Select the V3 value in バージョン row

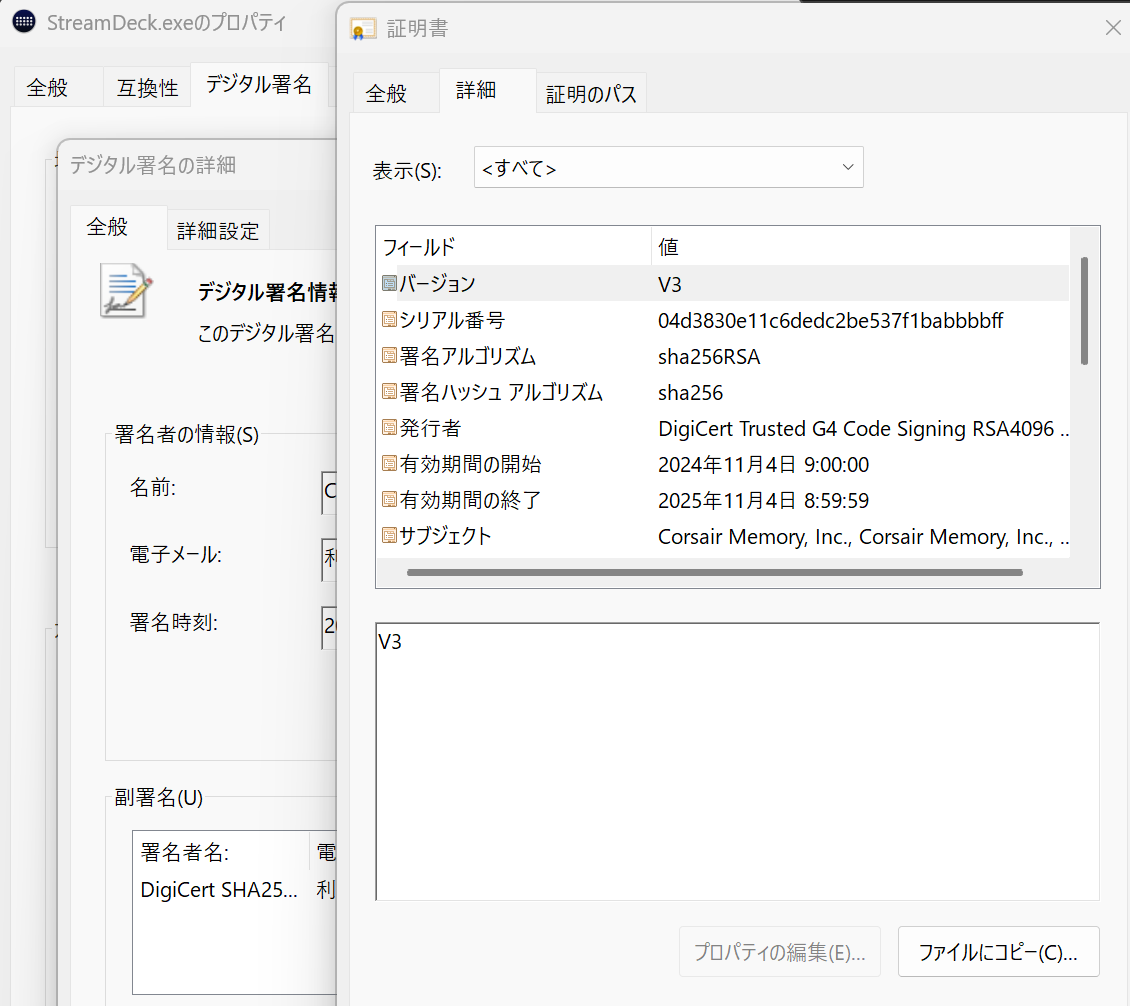tap(669, 285)
